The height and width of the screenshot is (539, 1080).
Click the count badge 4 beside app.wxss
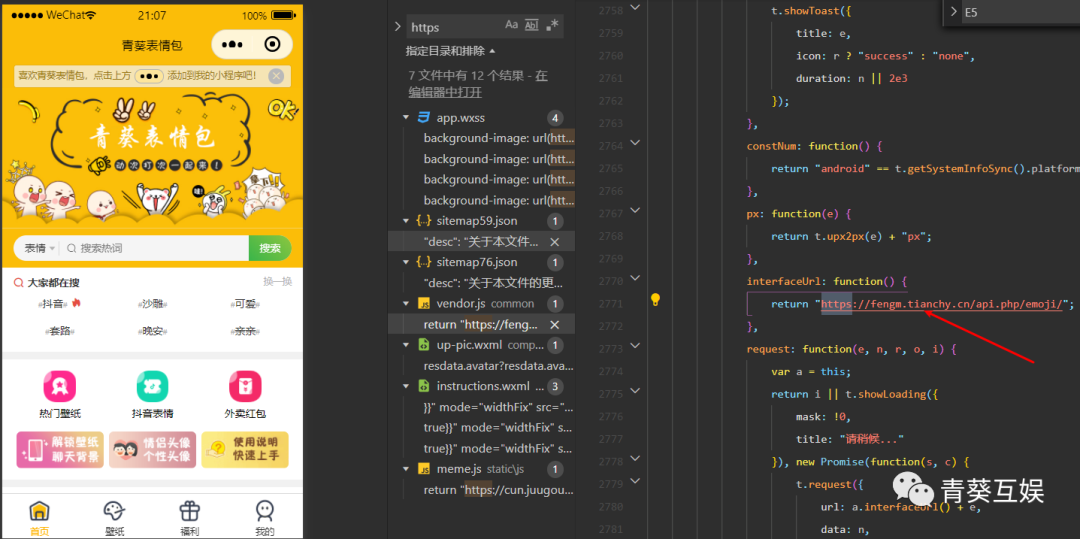coord(554,118)
